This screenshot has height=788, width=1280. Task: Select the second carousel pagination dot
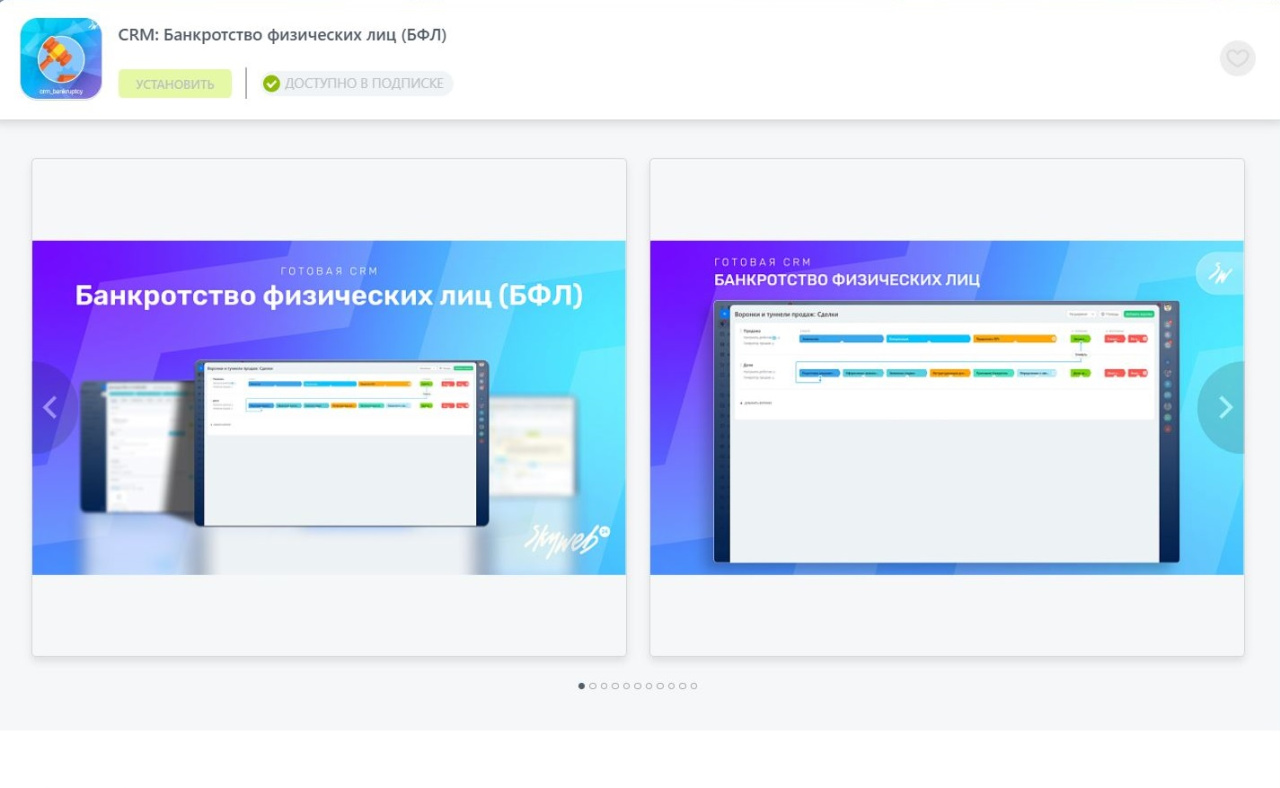point(593,686)
